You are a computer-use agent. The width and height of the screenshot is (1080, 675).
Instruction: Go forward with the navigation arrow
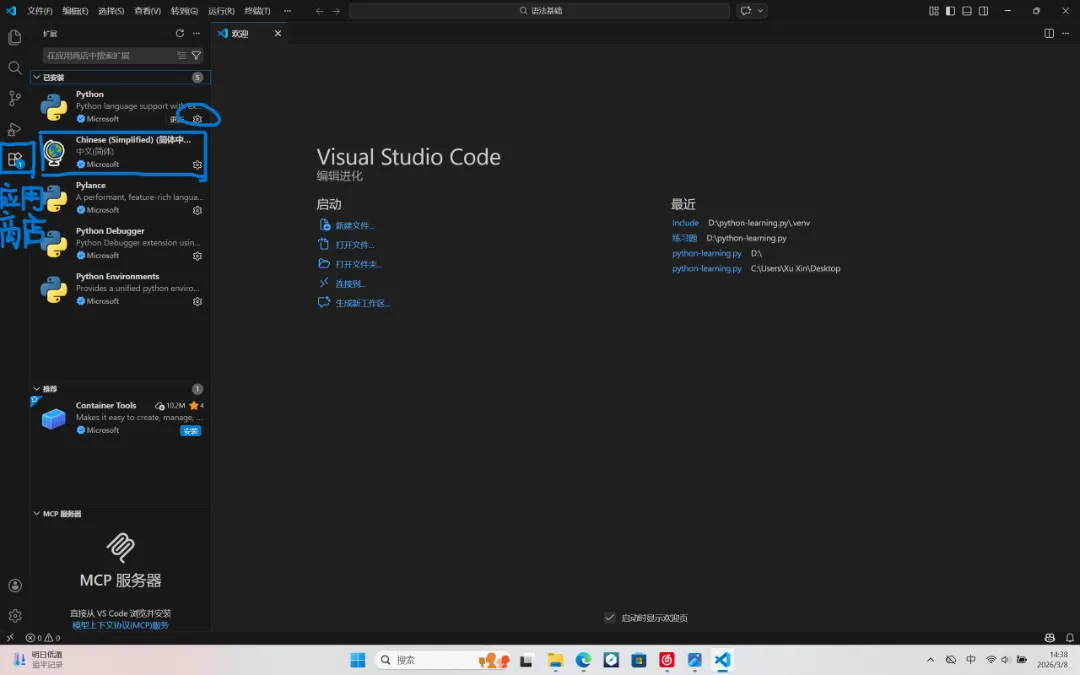[x=336, y=11]
